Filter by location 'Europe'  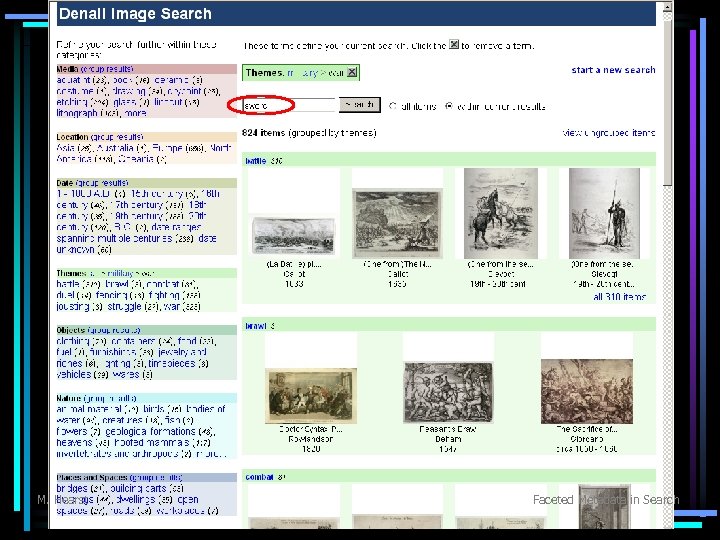(x=167, y=148)
